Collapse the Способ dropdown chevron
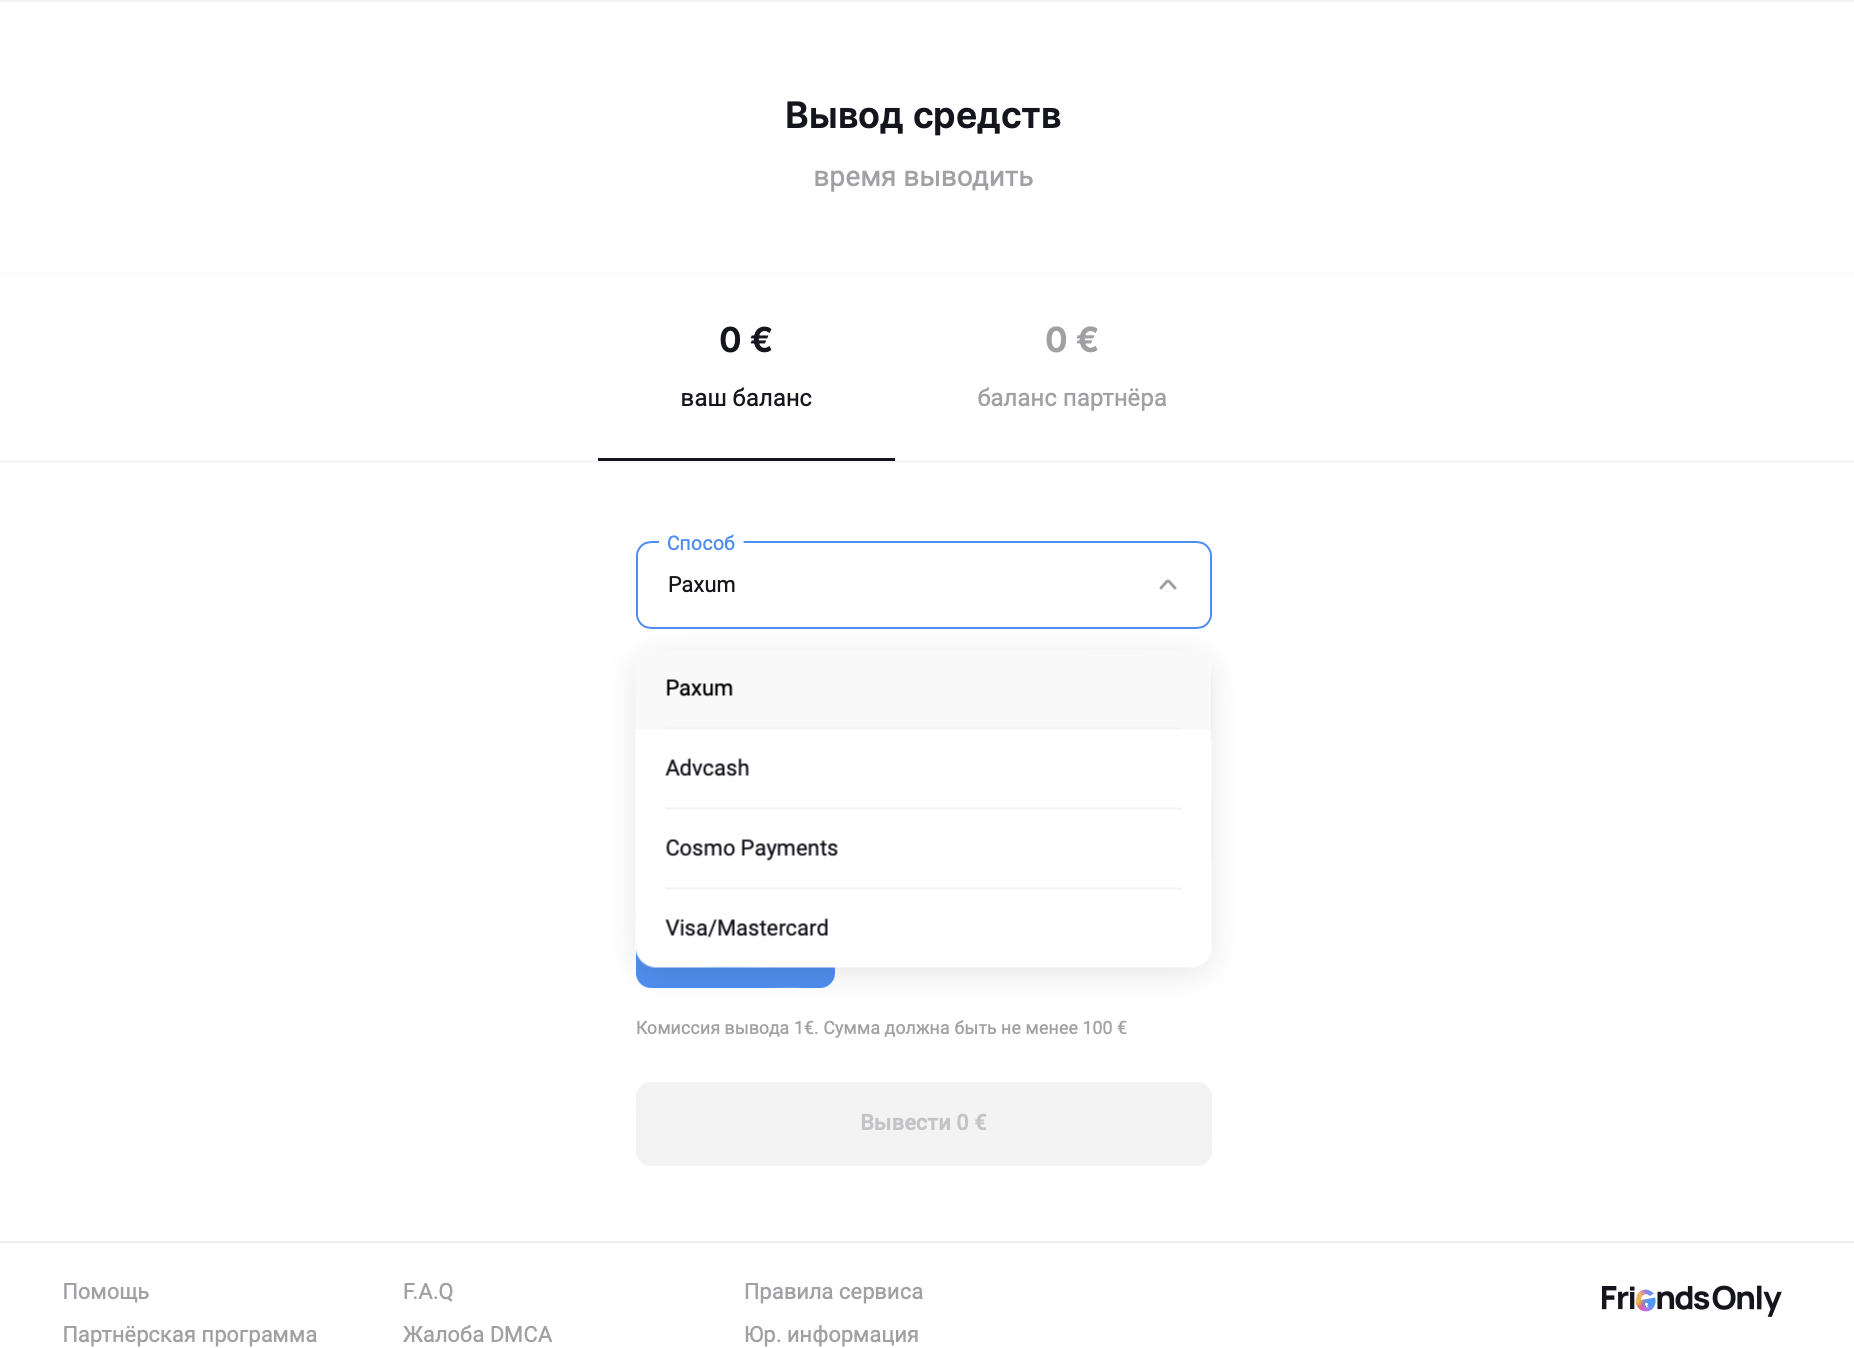This screenshot has height=1348, width=1854. [1167, 585]
